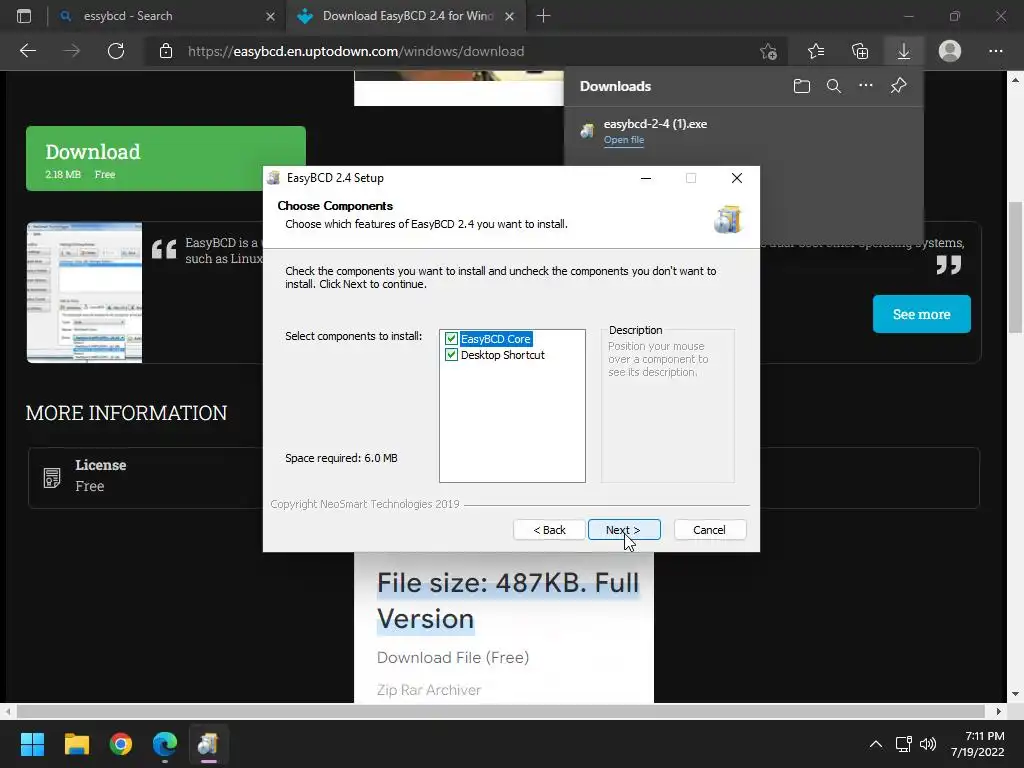1024x768 pixels.
Task: Select the EasyBCD installer taskbar icon
Action: (x=208, y=744)
